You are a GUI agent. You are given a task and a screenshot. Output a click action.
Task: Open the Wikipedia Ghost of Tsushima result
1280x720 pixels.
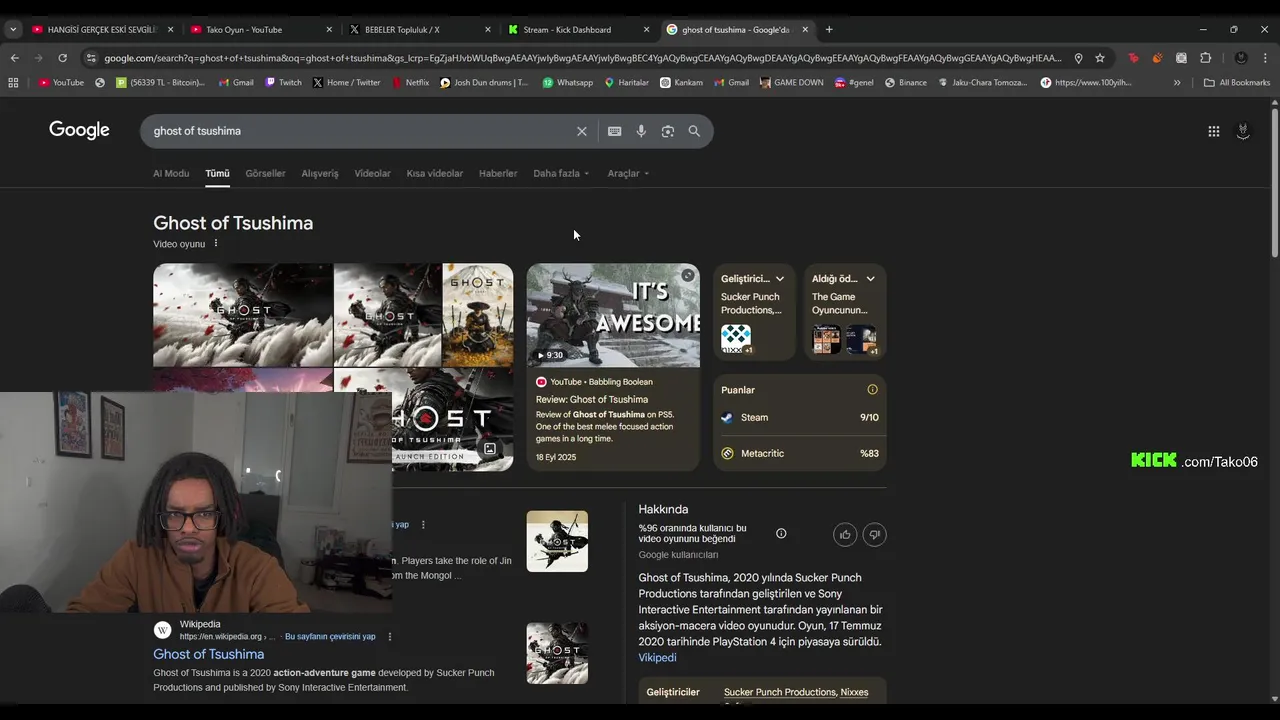(209, 654)
